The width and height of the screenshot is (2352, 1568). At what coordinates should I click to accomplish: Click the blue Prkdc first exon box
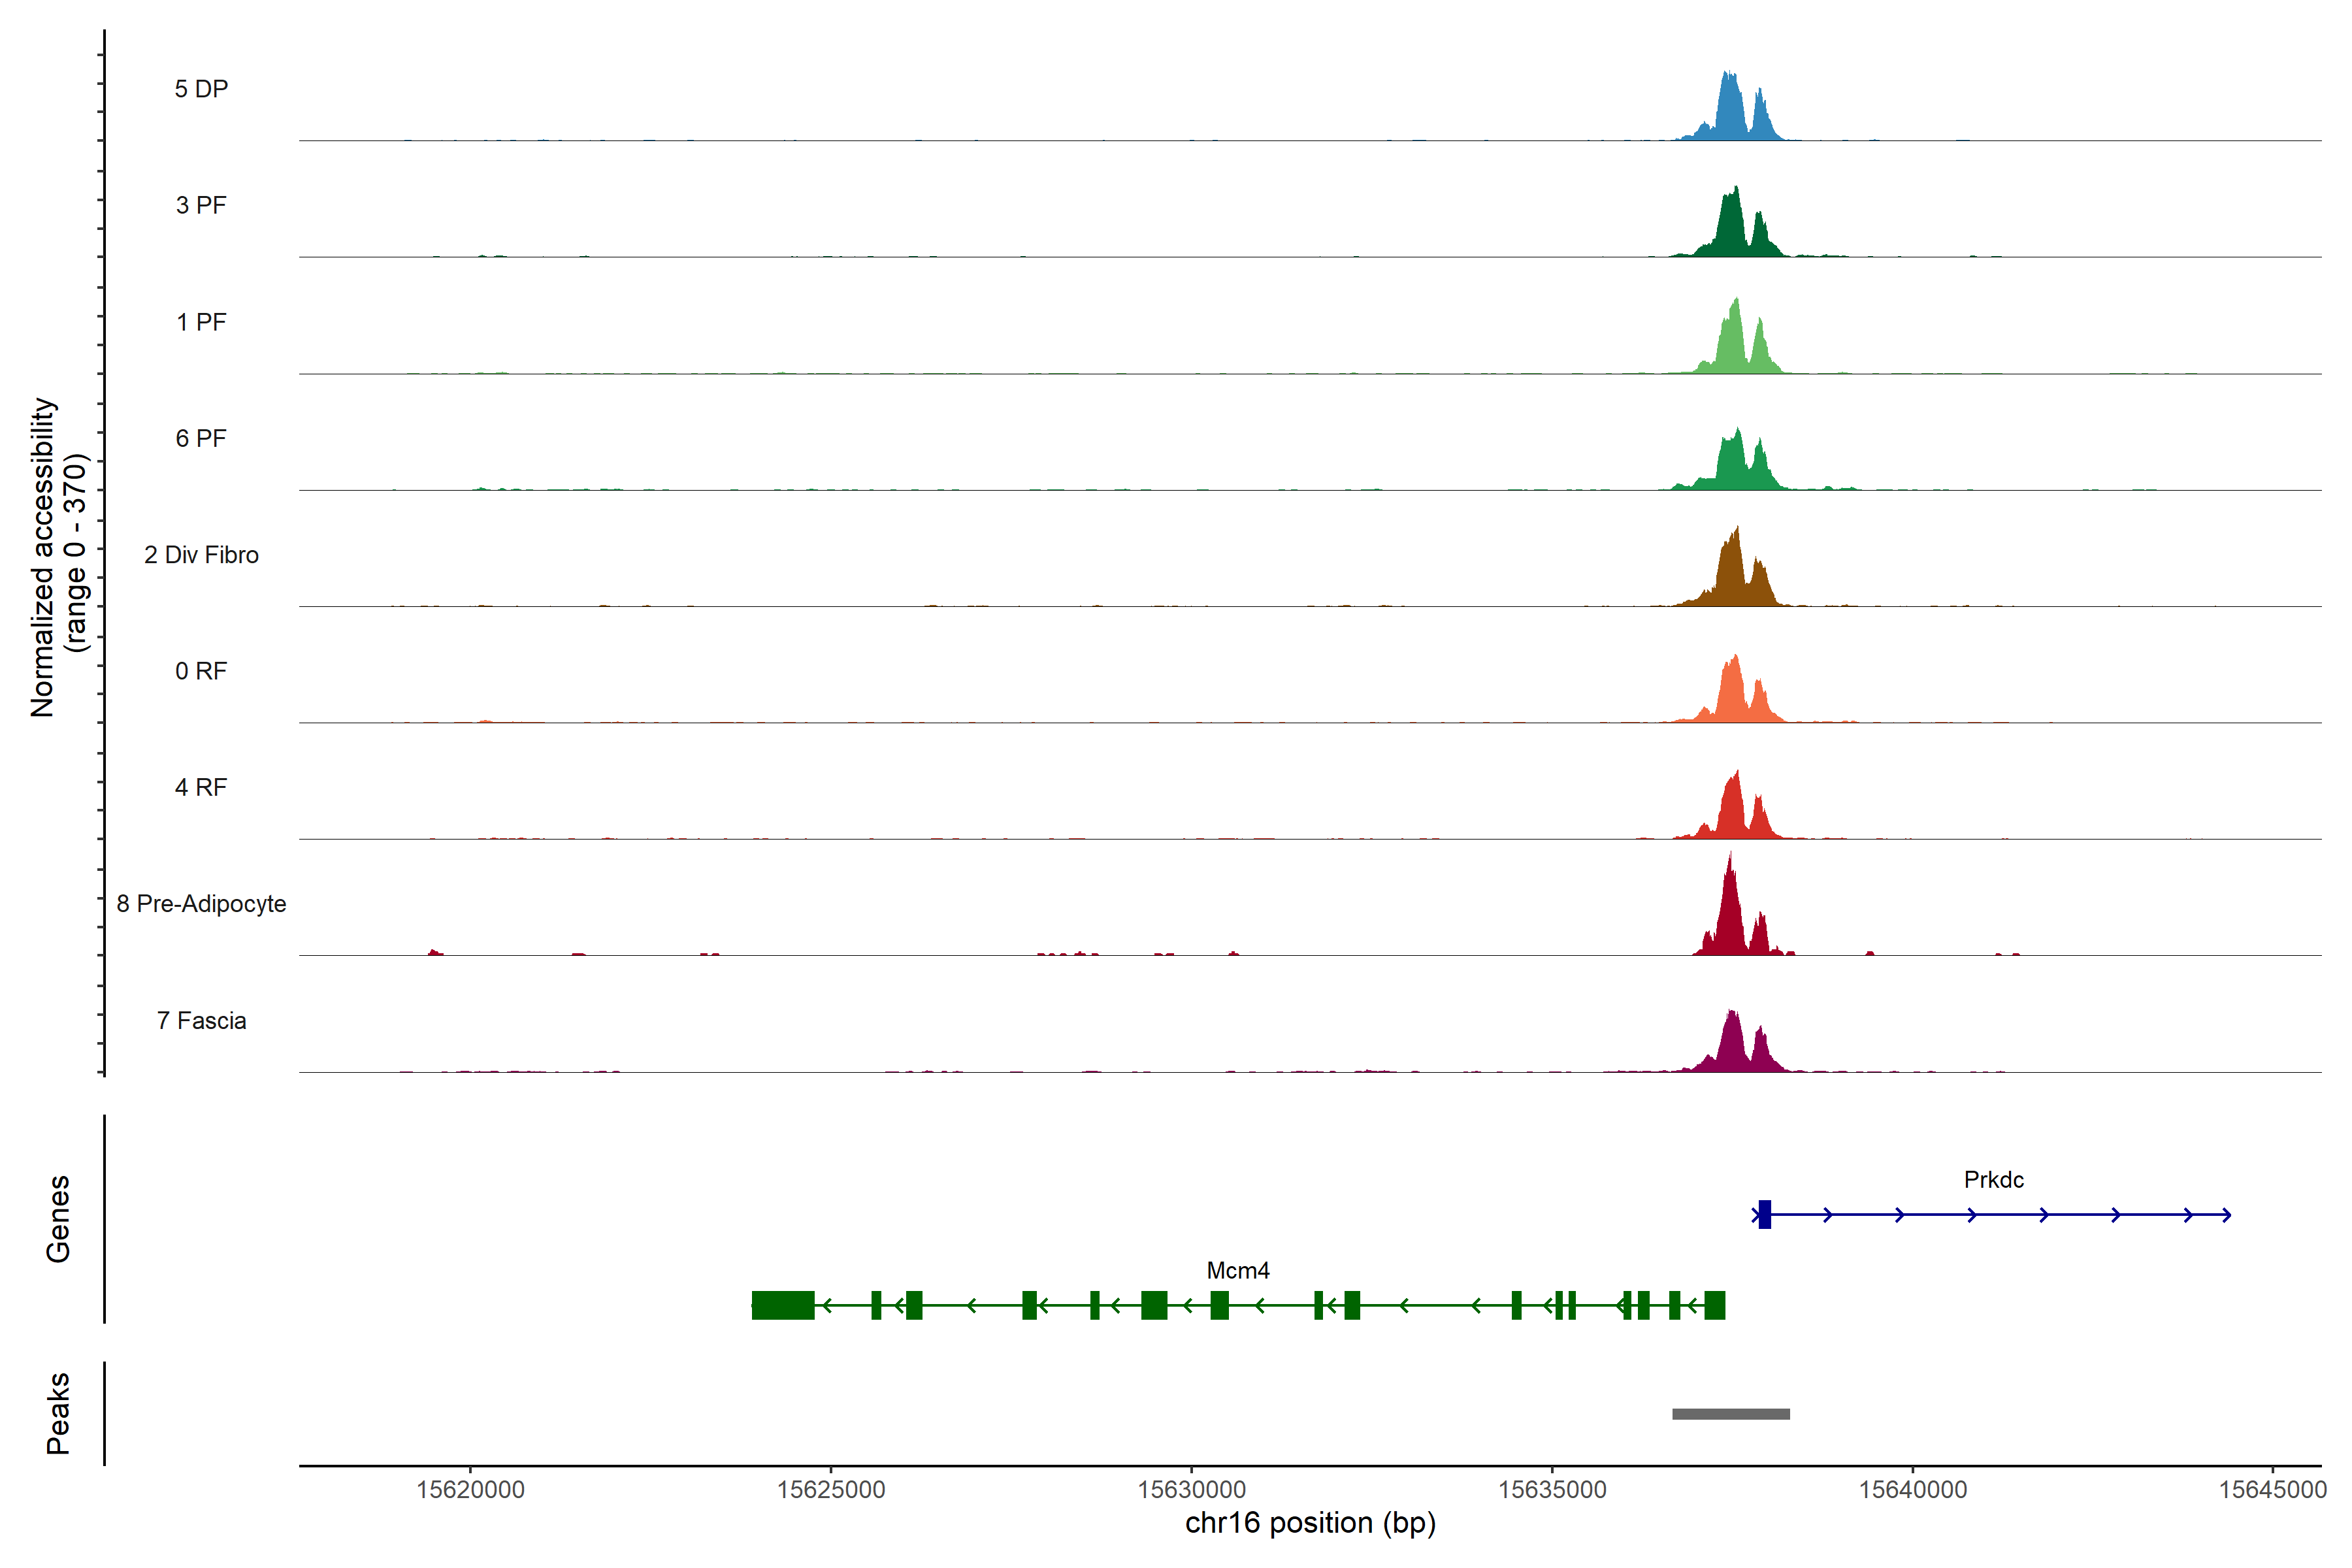[1765, 1214]
